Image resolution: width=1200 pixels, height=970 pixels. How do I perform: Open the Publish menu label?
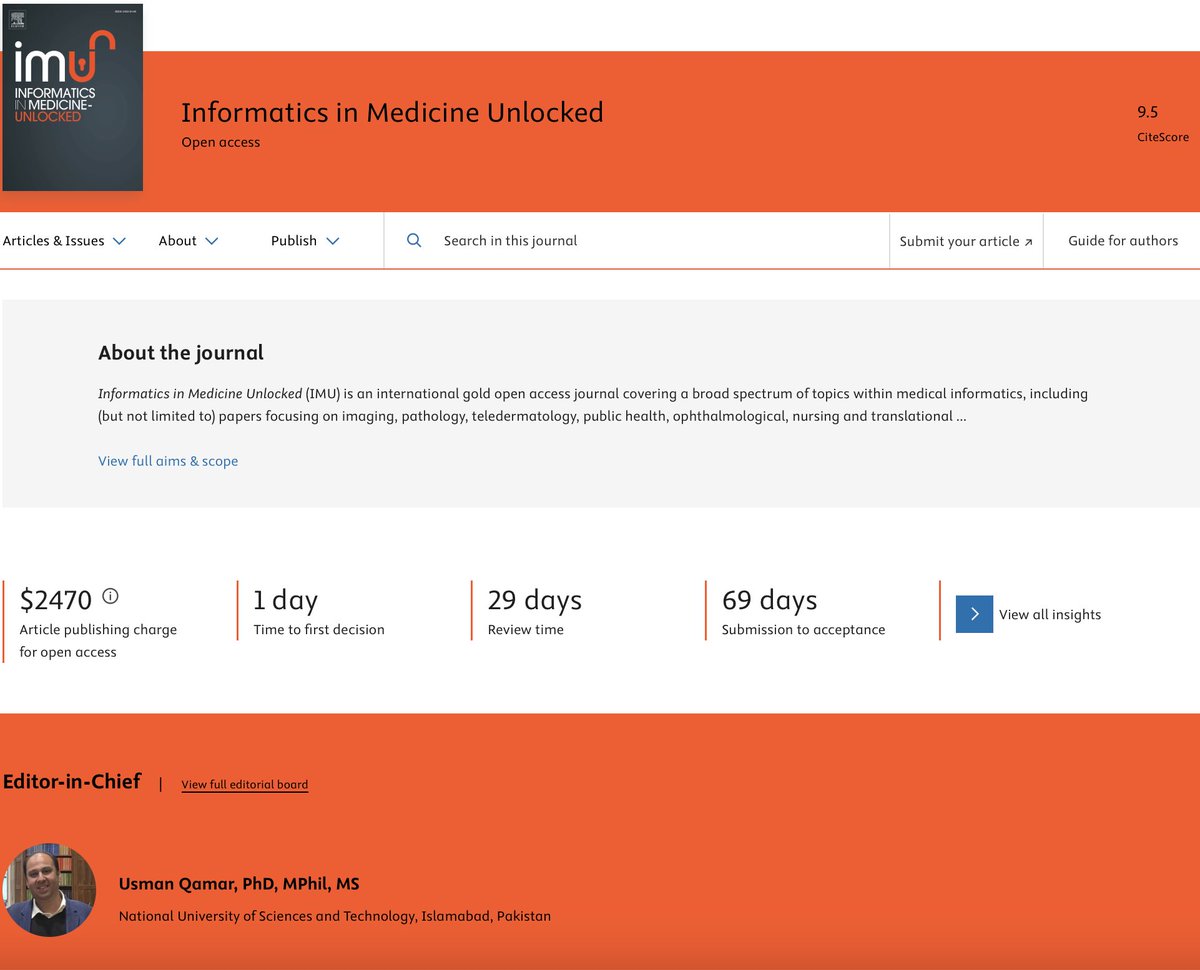pos(294,241)
